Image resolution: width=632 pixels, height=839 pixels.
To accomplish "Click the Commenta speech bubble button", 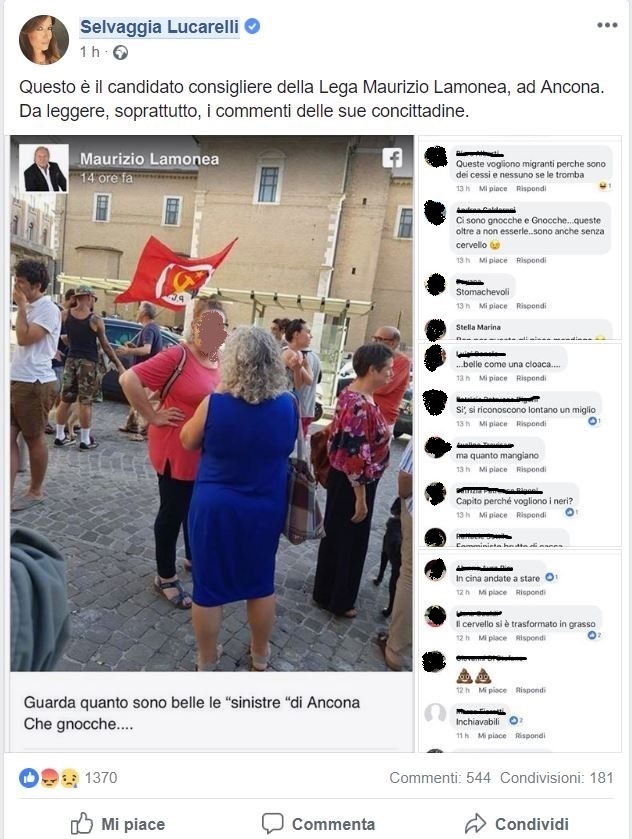I will (318, 823).
